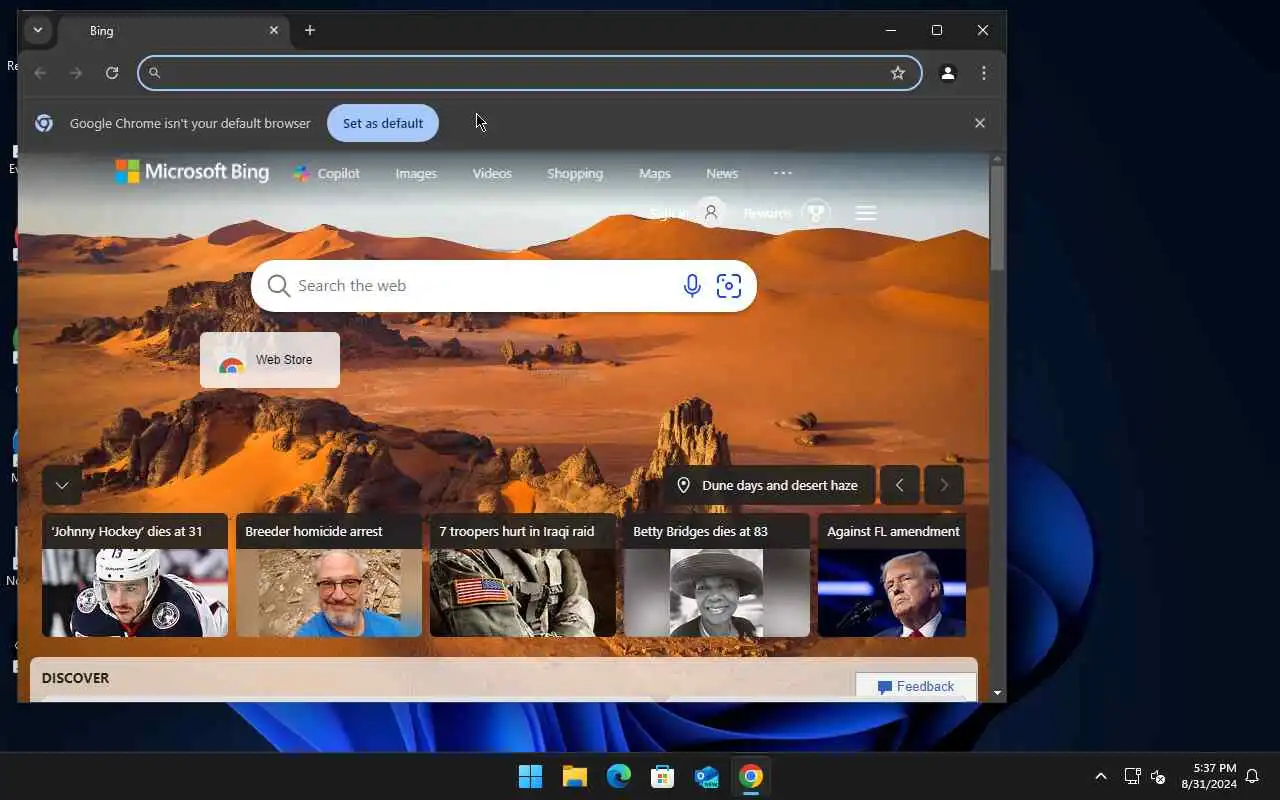Open the clock and date flyout

[1208, 776]
